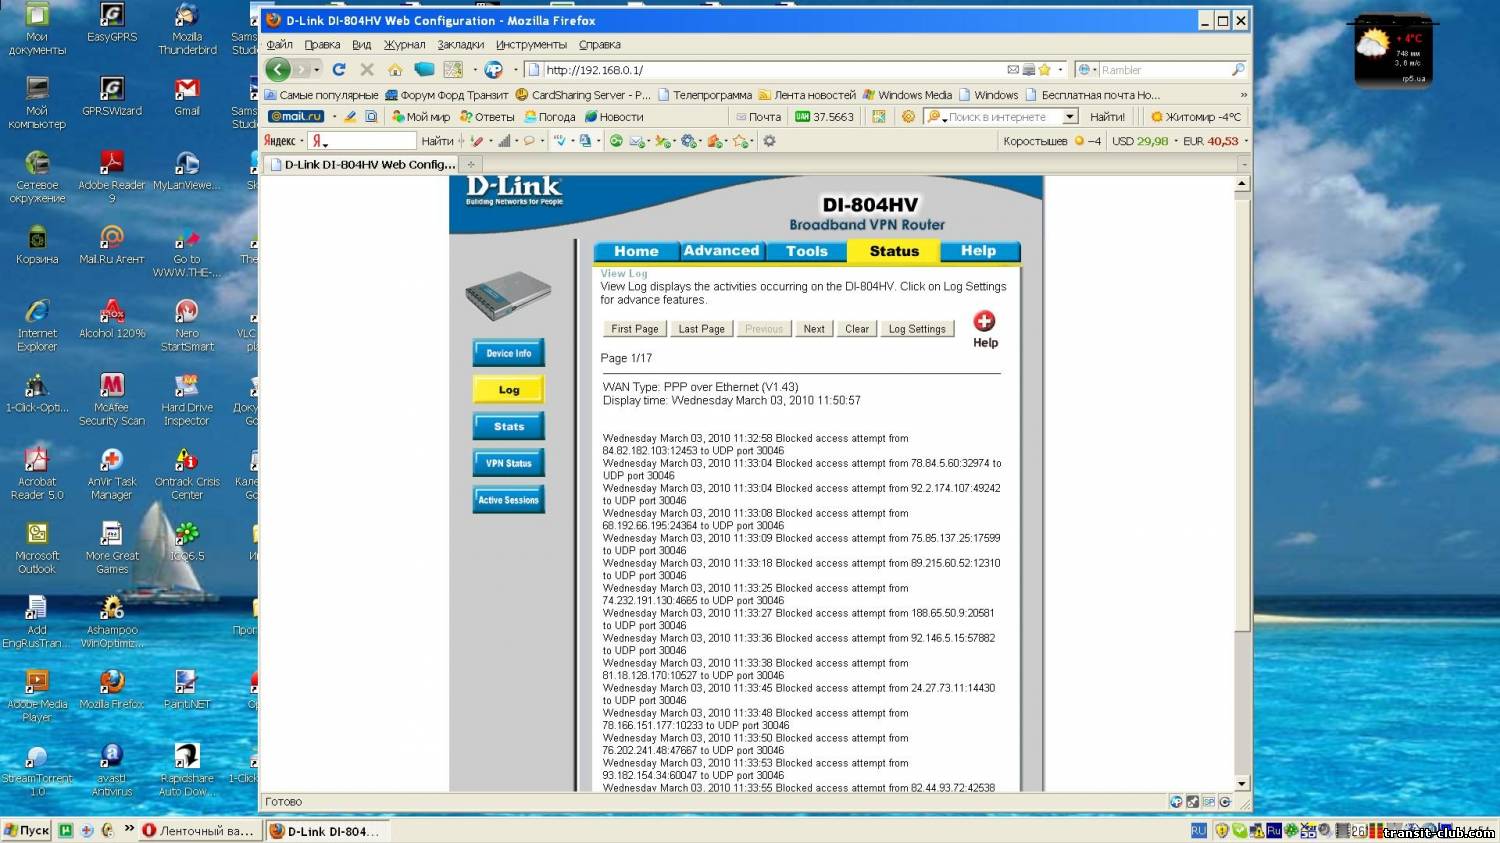Viewport: 1500px width, 843px height.
Task: Click the Пуск start button
Action: 27,830
